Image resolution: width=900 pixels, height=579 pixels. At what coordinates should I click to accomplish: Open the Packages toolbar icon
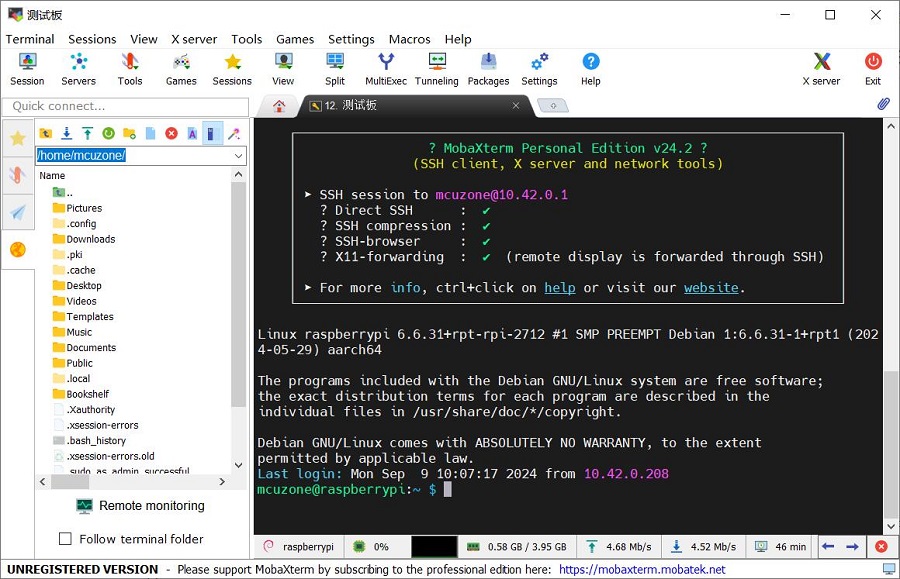pyautogui.click(x=488, y=69)
